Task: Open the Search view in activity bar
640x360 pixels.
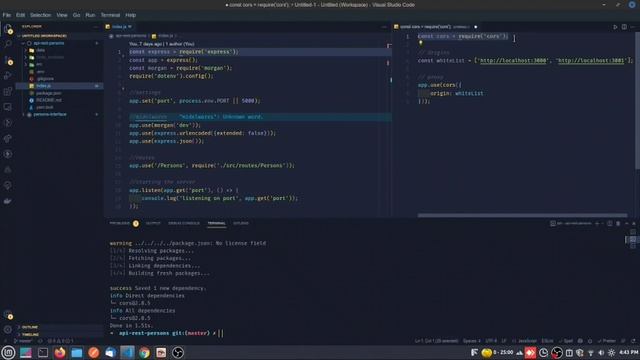Action: point(8,44)
